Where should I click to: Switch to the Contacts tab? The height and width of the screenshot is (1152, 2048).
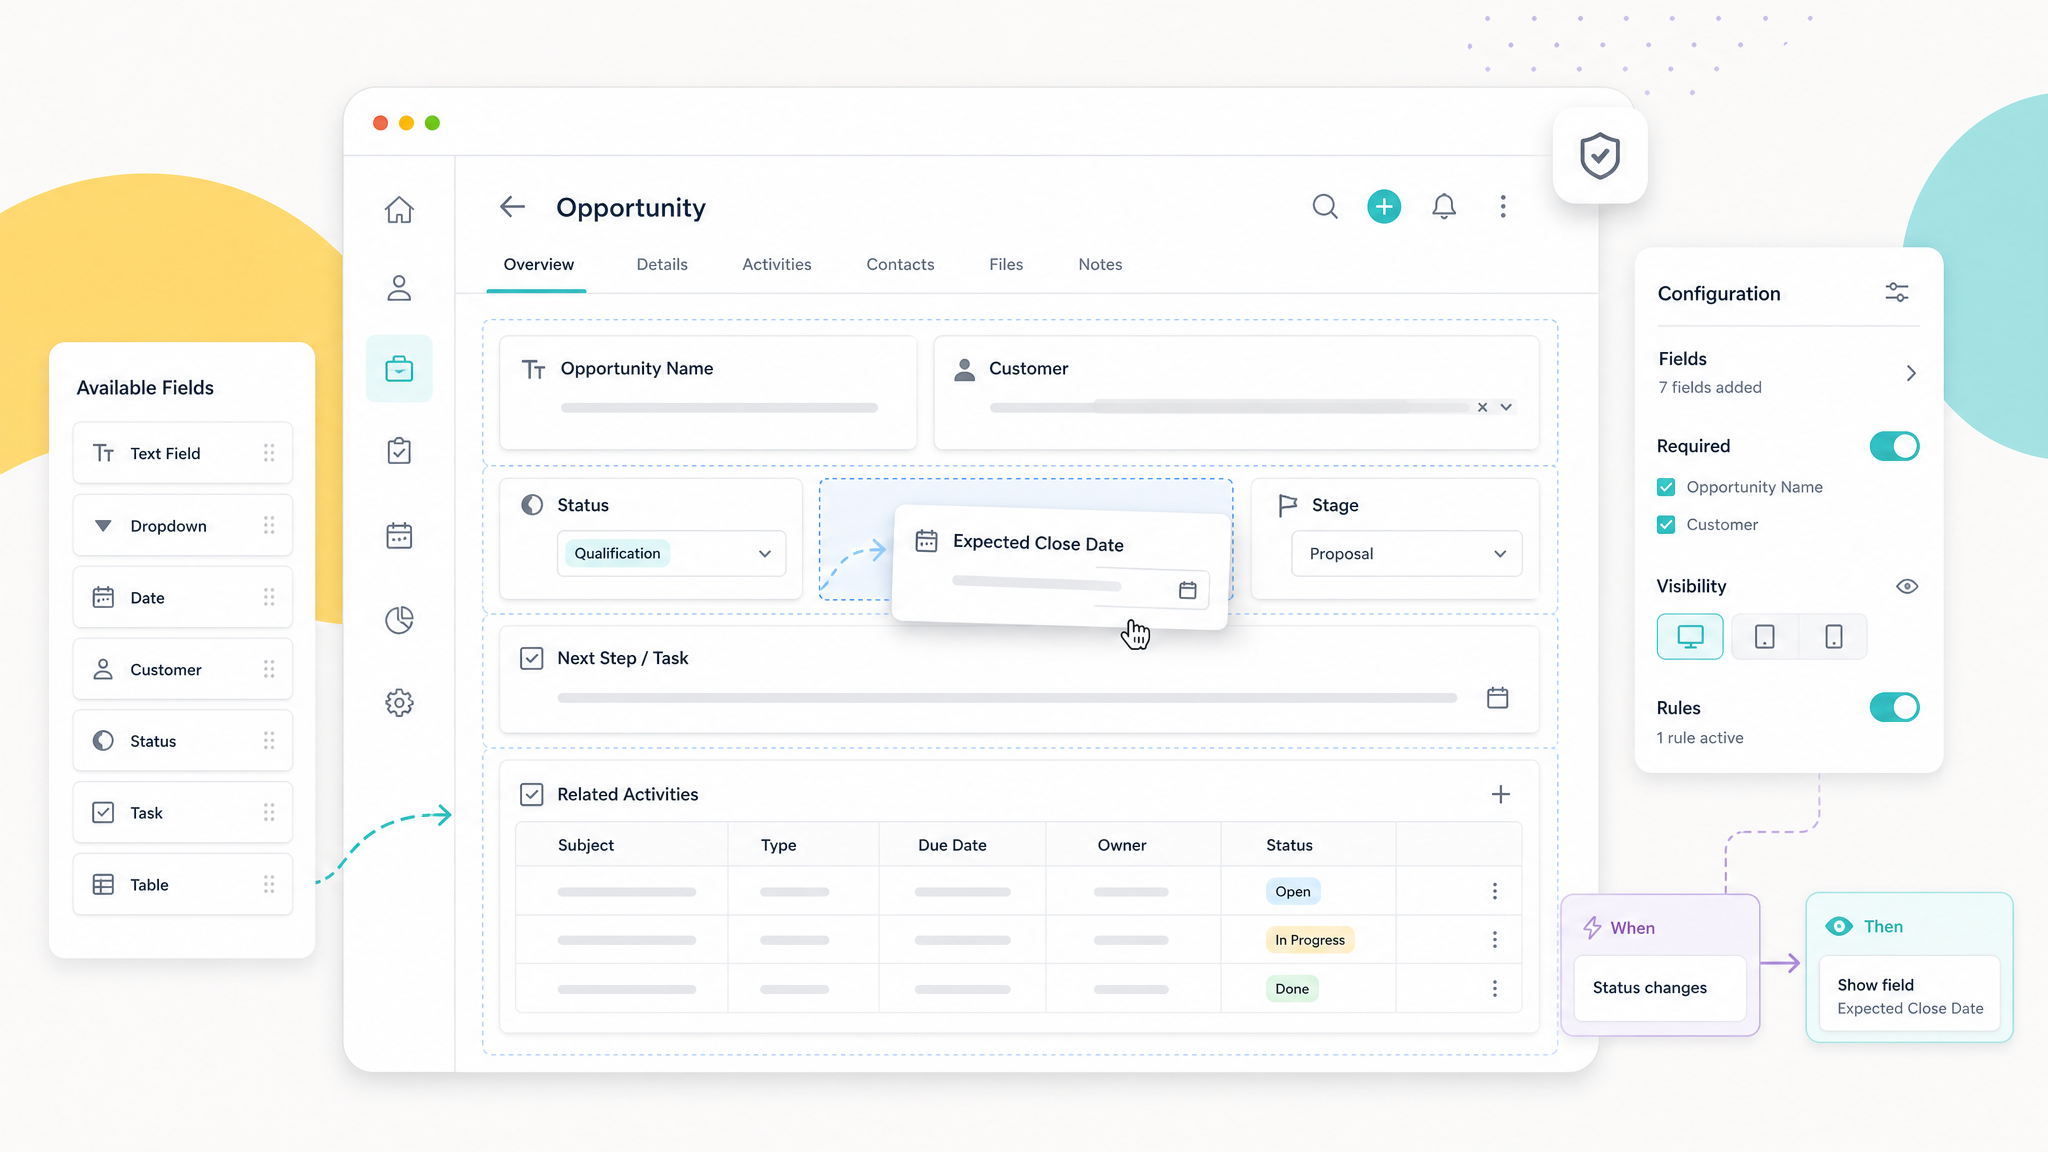point(900,264)
